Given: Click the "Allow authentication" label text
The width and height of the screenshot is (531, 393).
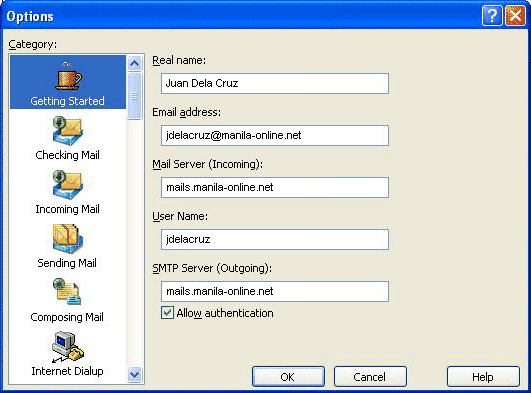Looking at the screenshot, I should 225,313.
